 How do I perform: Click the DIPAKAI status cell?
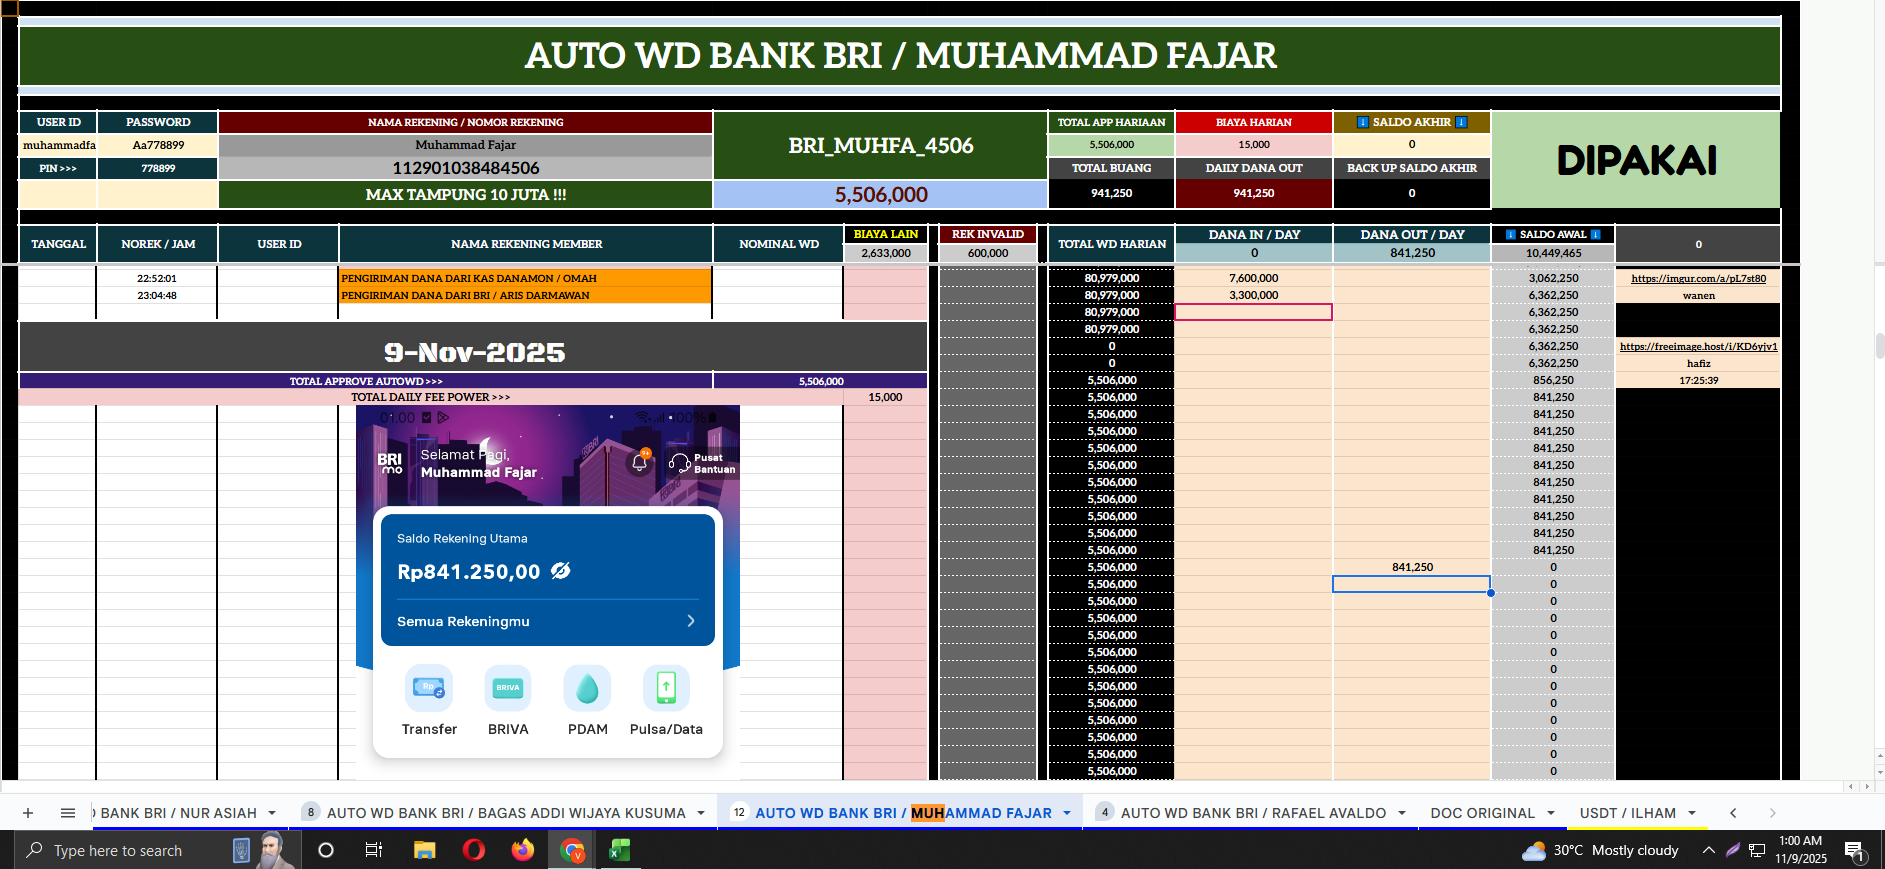[x=1636, y=160]
